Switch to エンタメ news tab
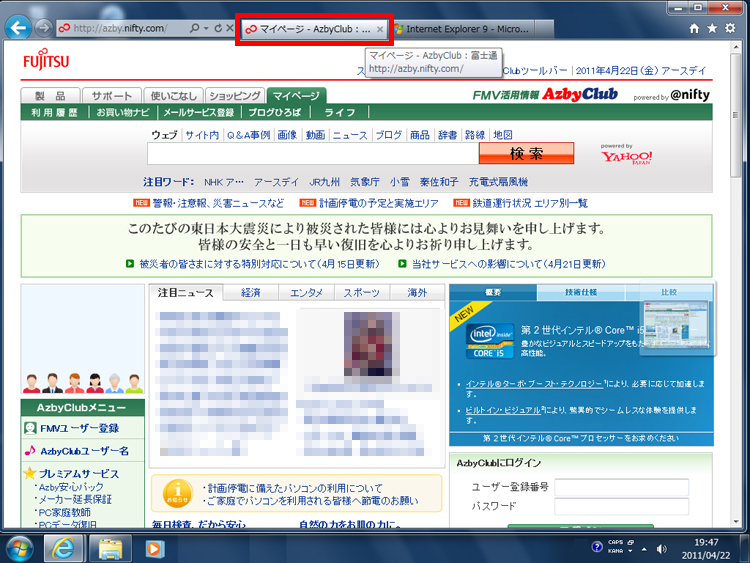 click(306, 293)
